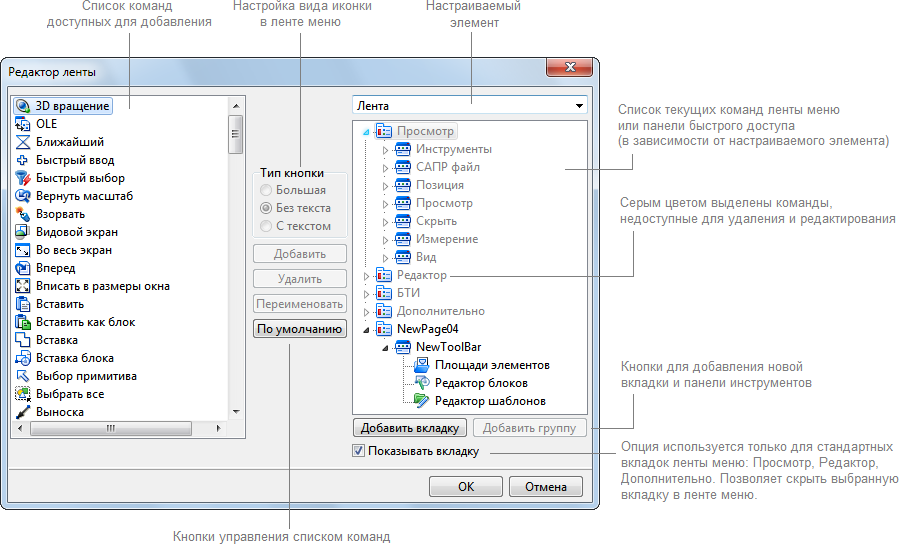Click the Вперед command icon
This screenshot has width=899, height=544.
pos(22,268)
